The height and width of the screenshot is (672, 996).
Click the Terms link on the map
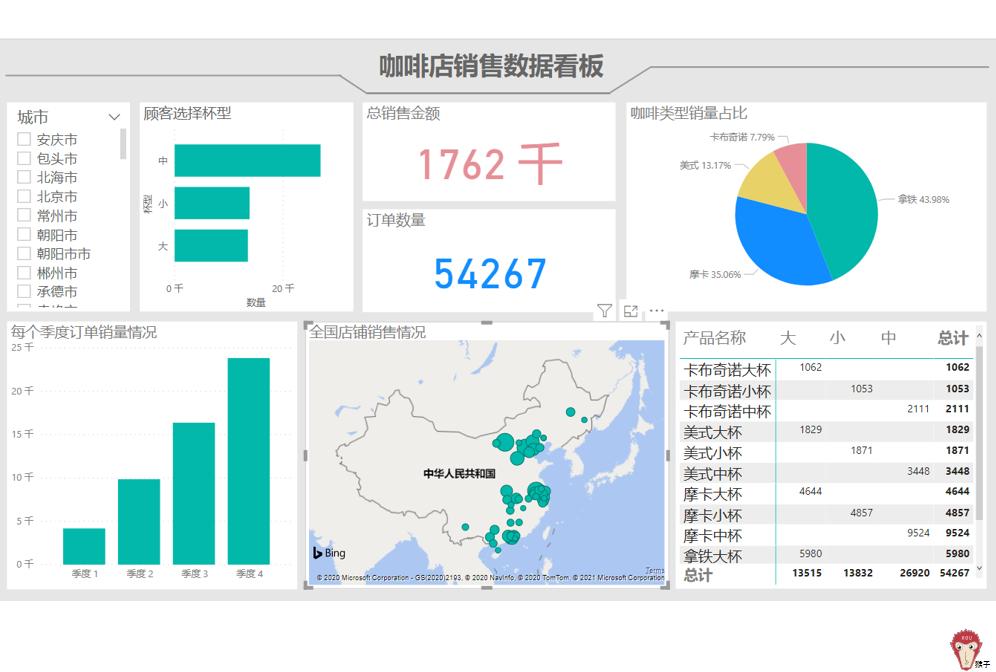tap(654, 567)
